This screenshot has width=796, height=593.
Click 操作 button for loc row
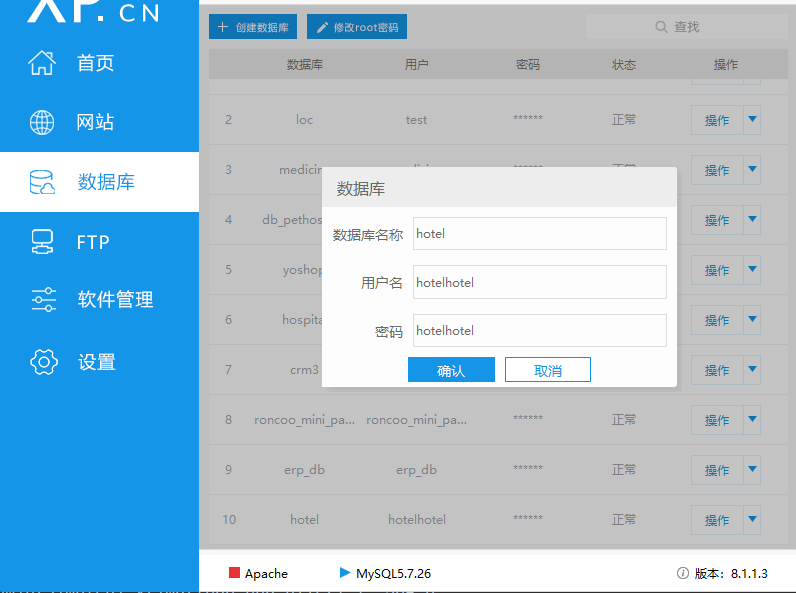click(717, 120)
